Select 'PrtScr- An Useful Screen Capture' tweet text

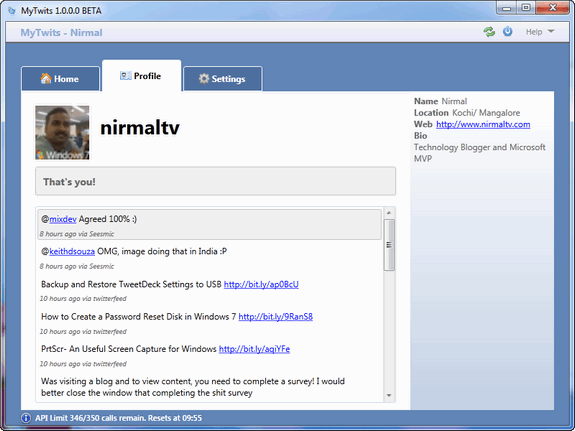coord(129,349)
